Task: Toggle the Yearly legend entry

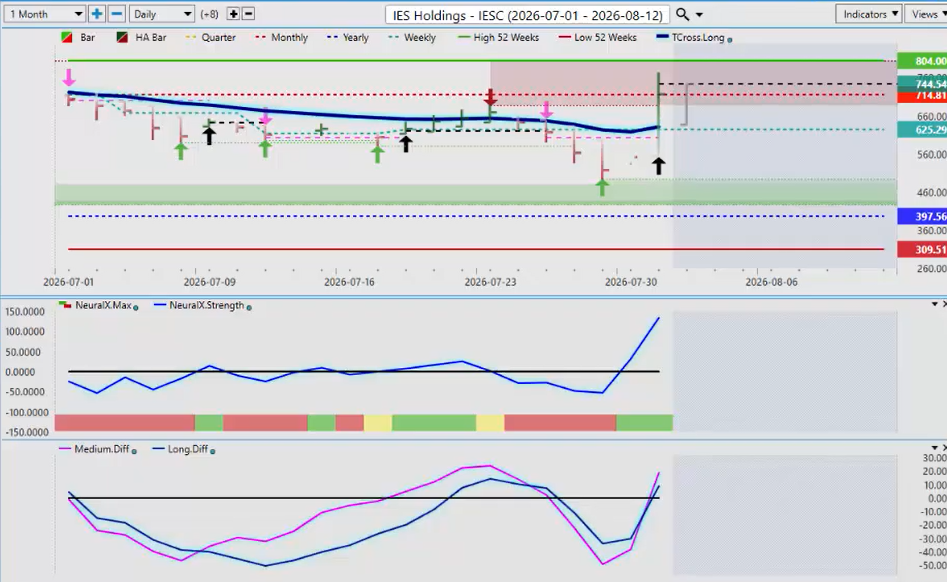Action: [x=347, y=37]
